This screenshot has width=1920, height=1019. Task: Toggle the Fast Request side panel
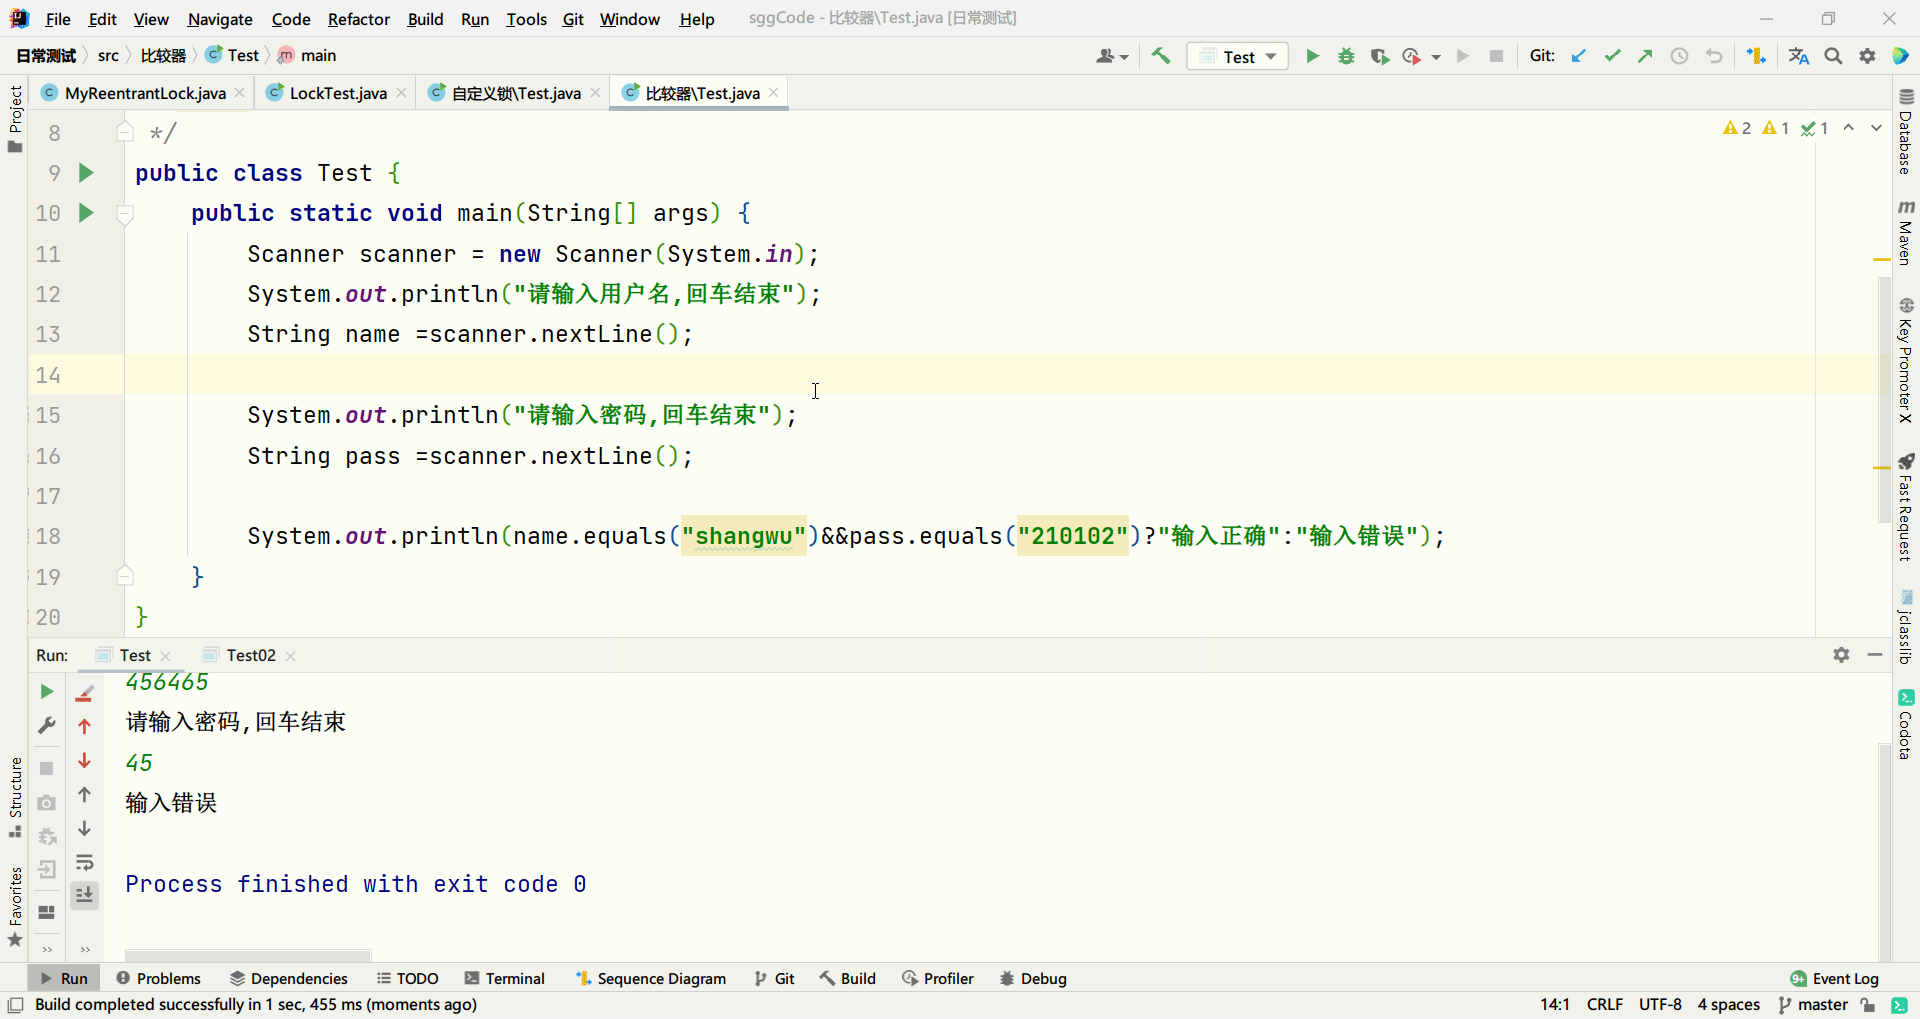pyautogui.click(x=1906, y=507)
